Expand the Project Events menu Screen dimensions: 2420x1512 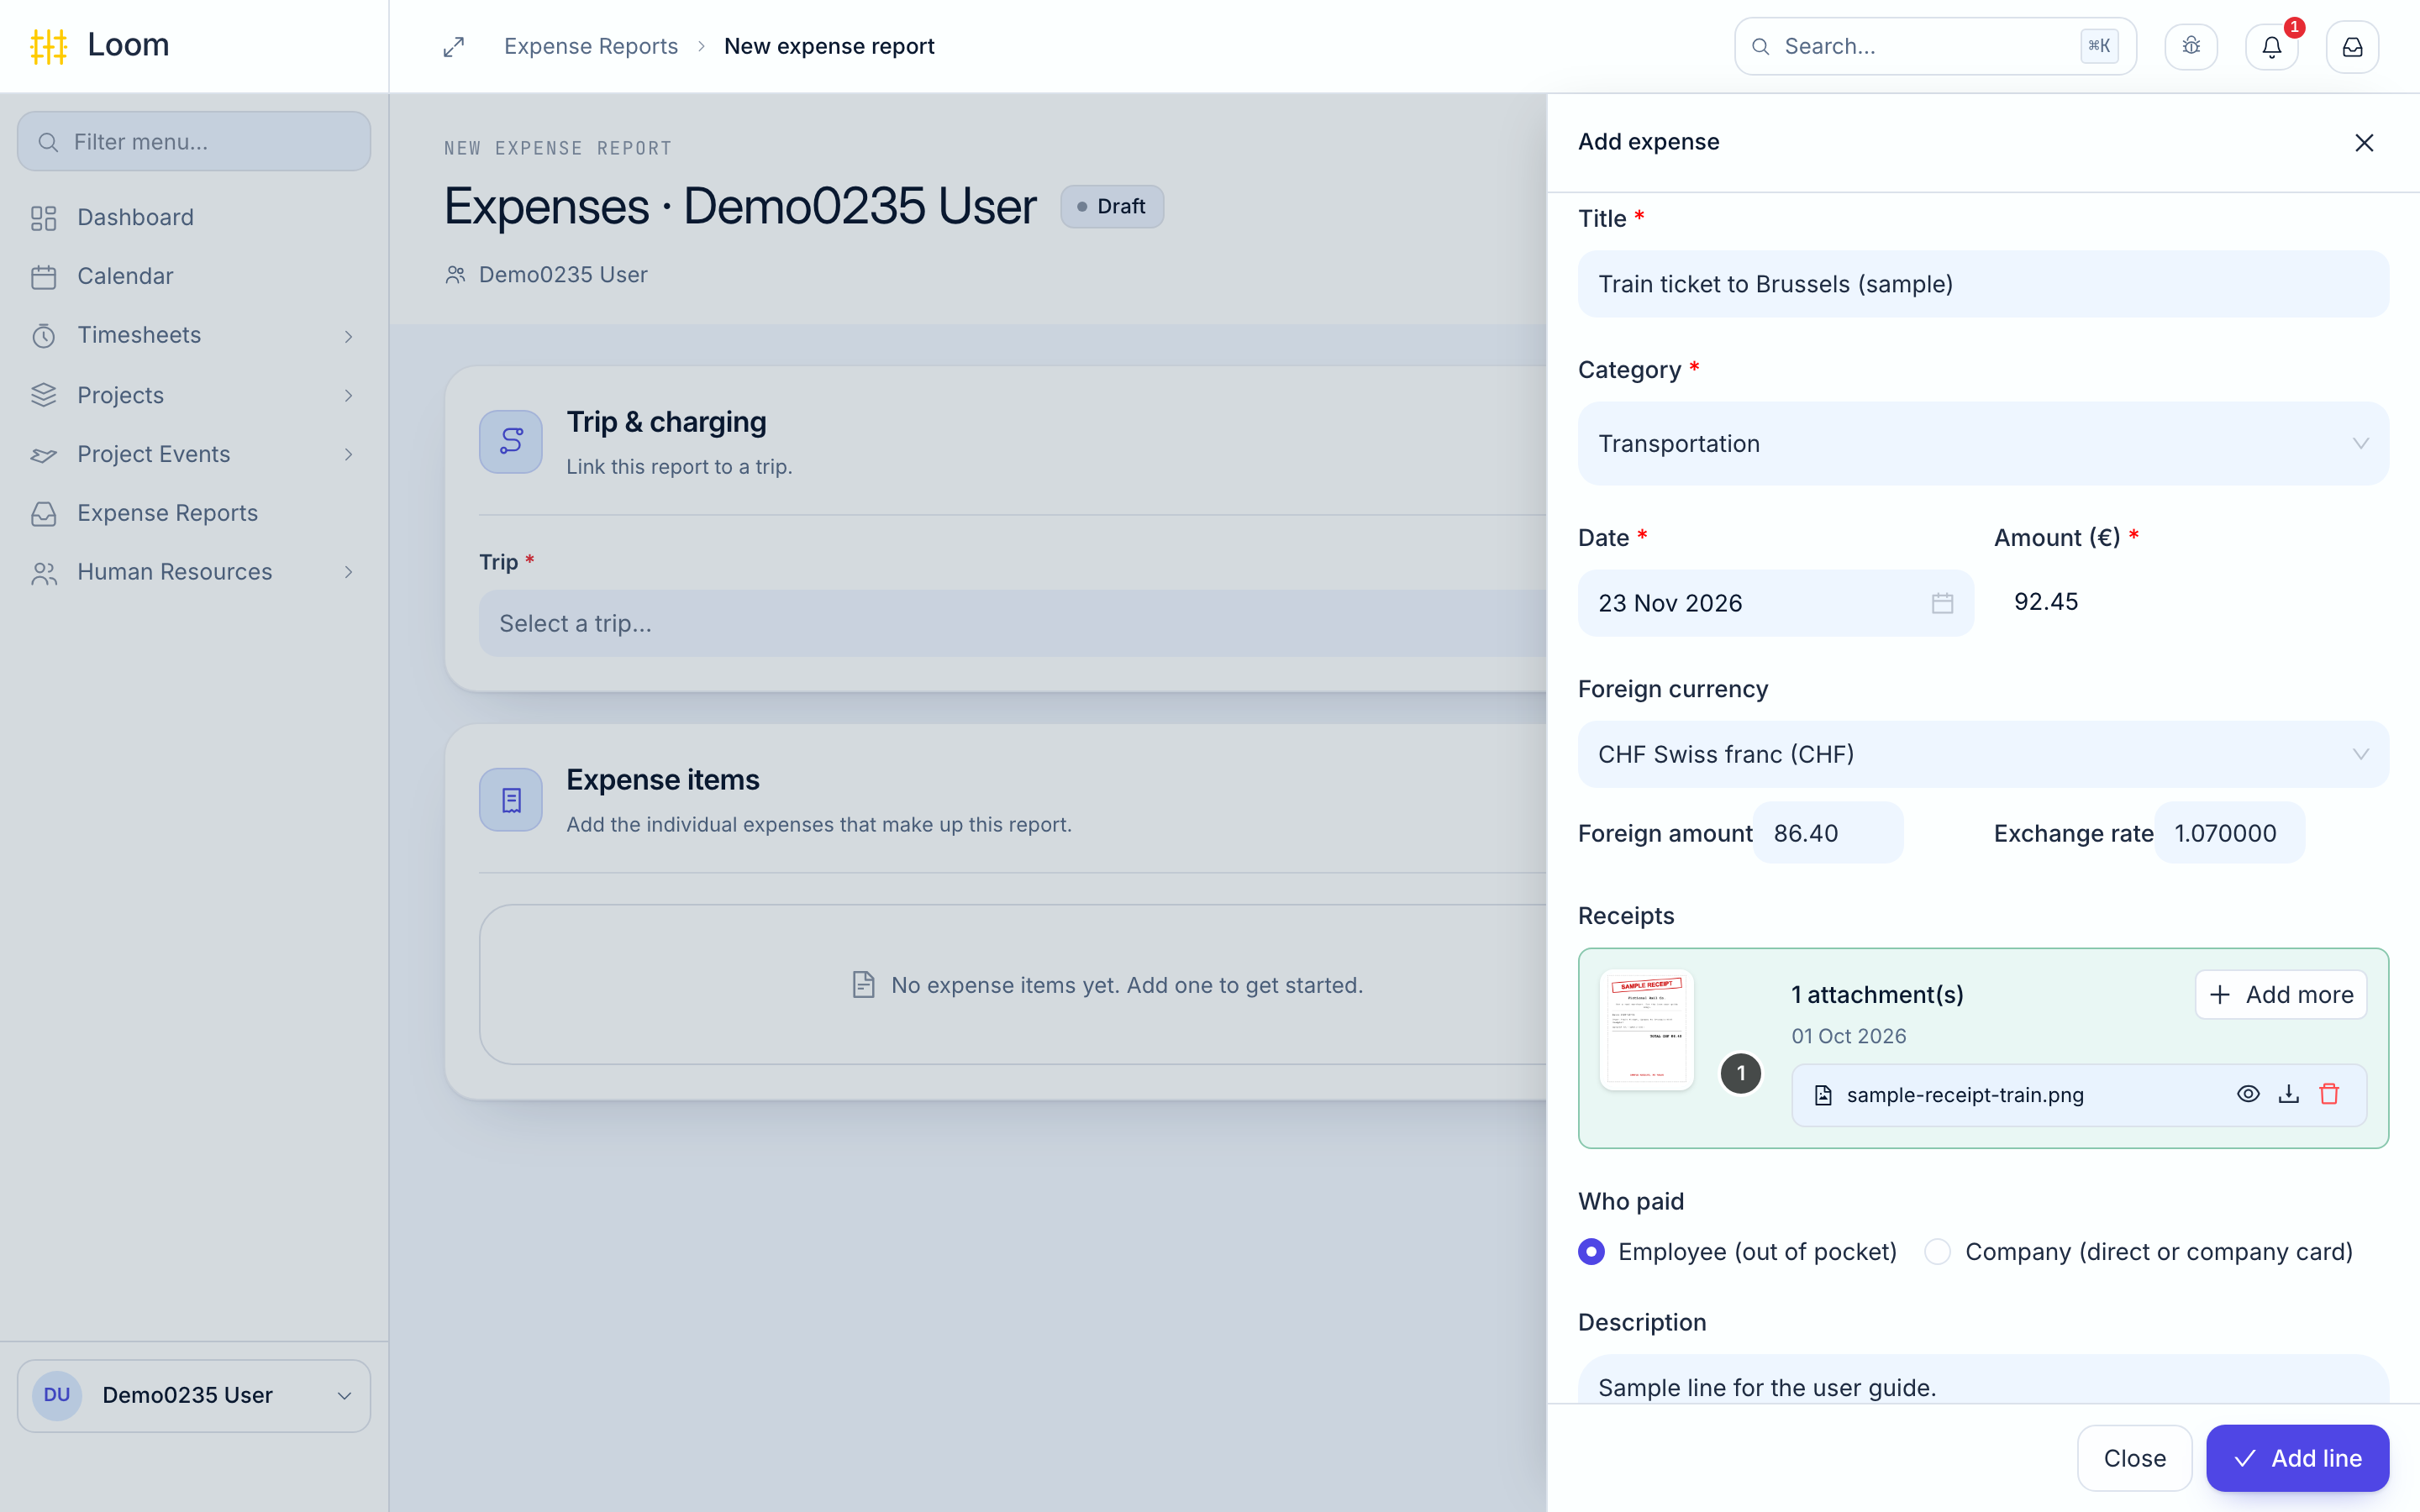click(x=193, y=454)
